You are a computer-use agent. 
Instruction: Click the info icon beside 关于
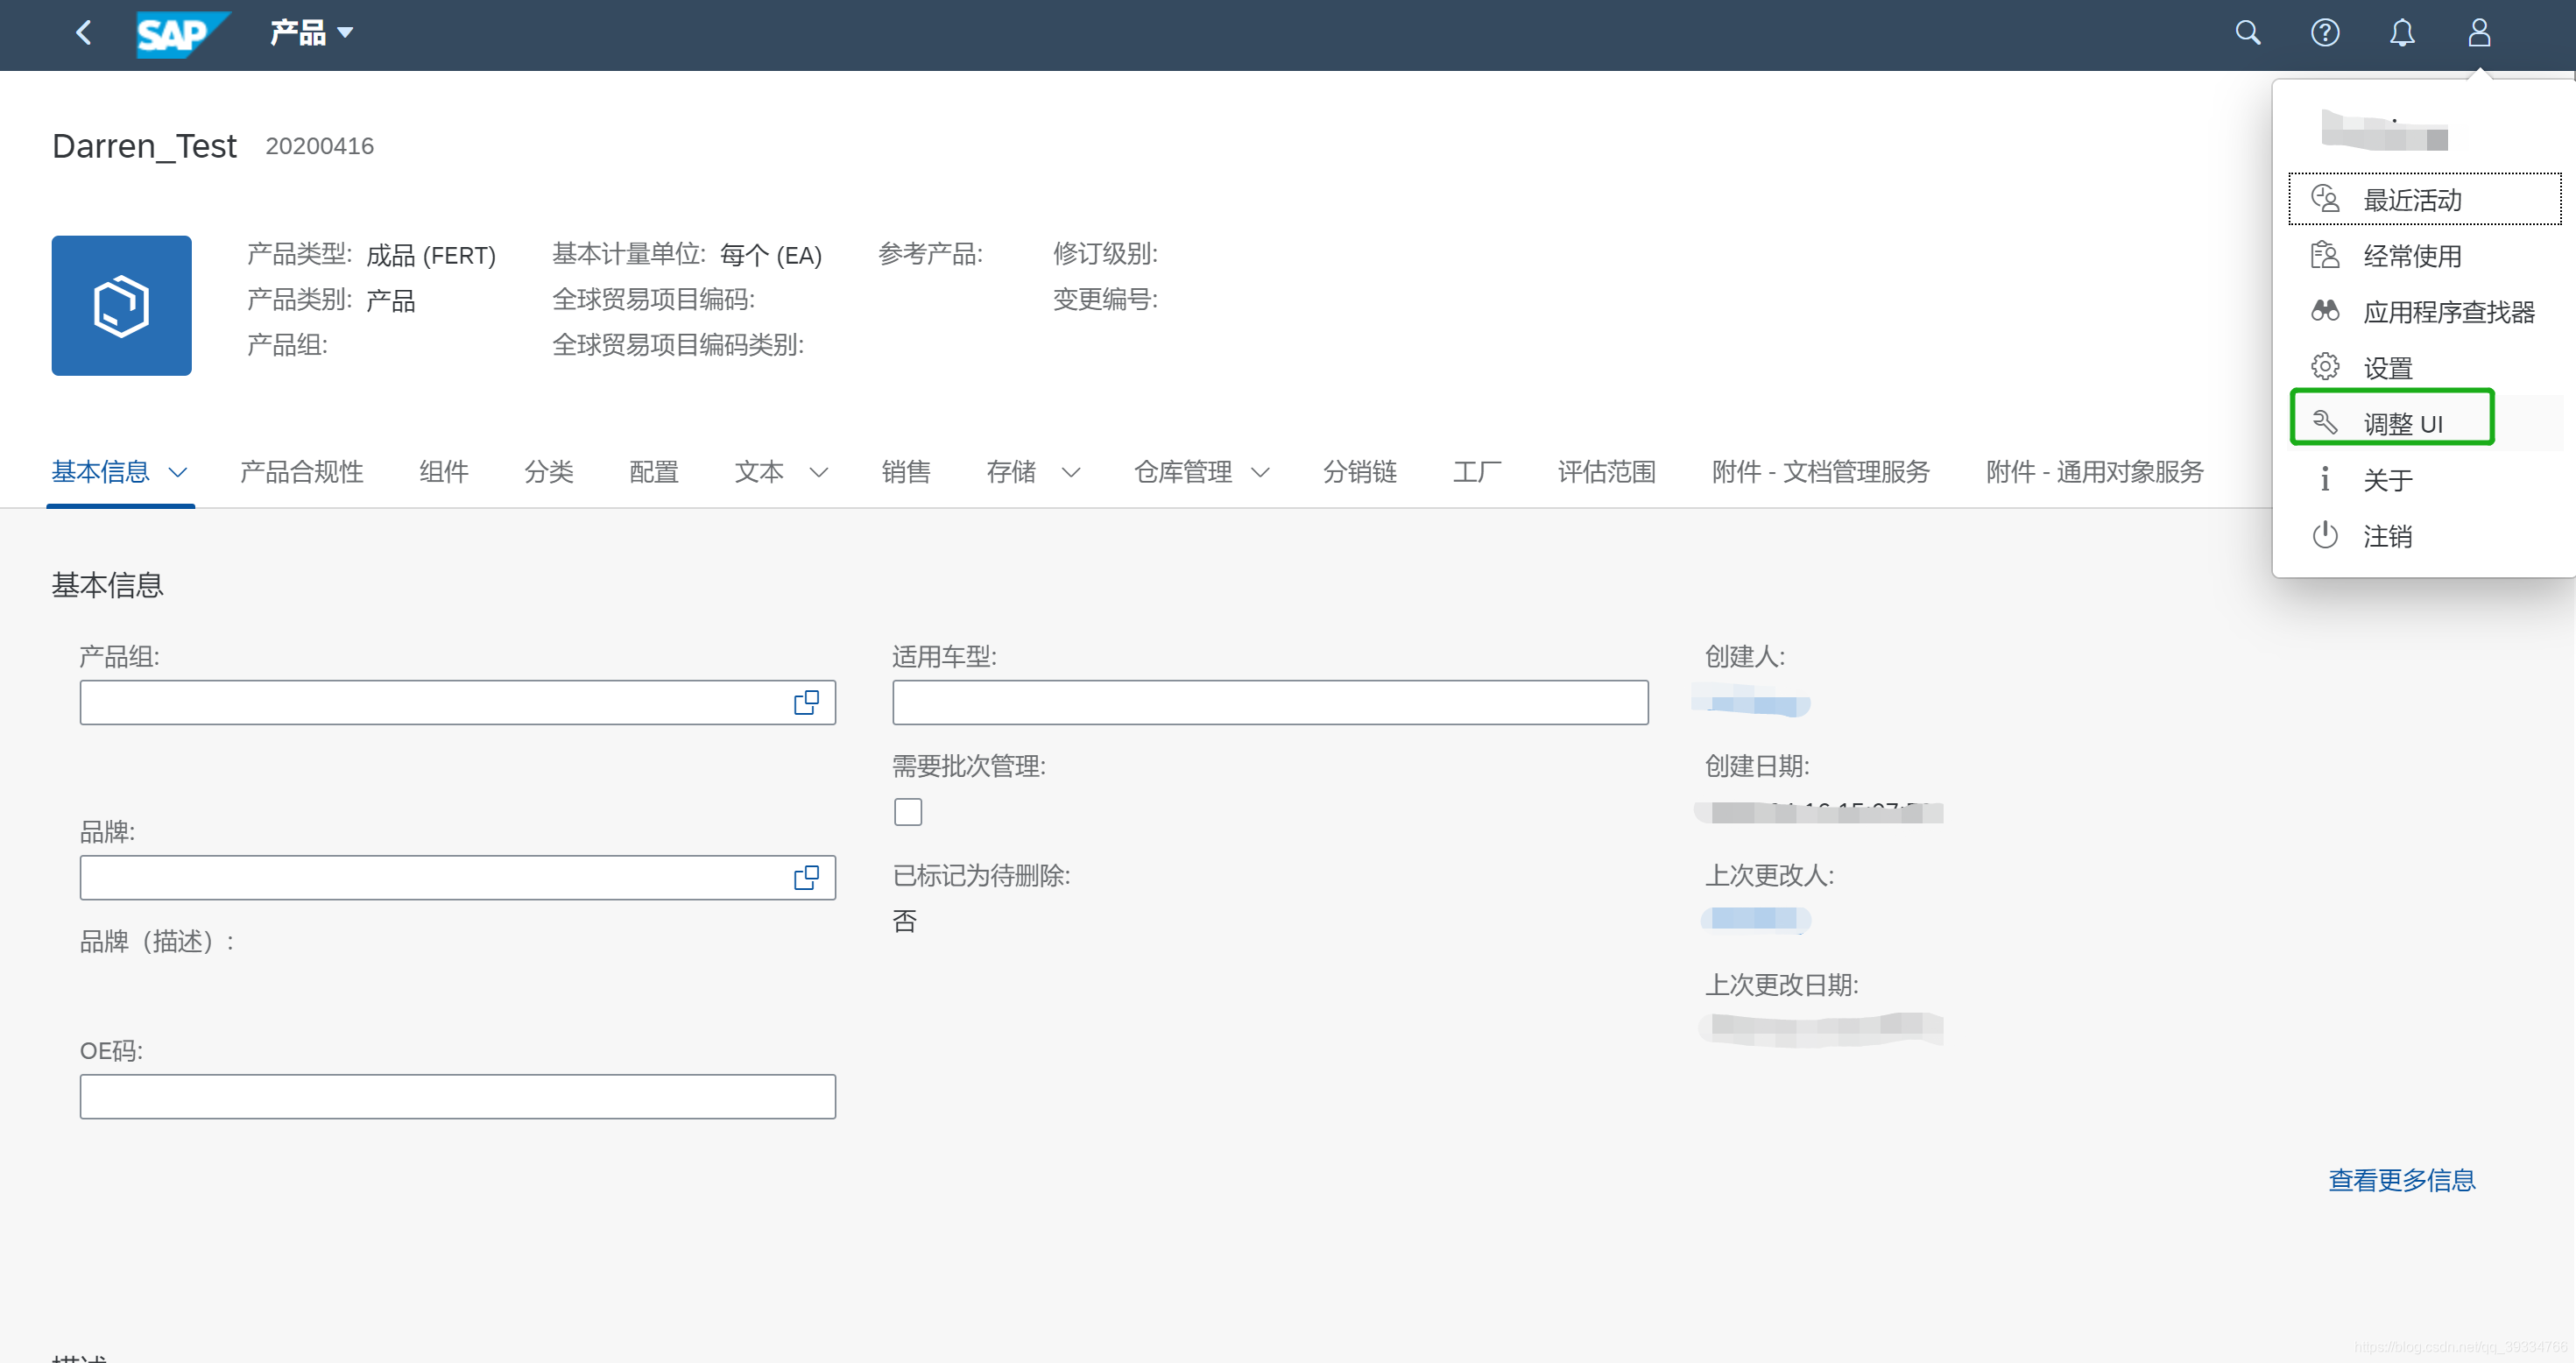(x=2324, y=479)
